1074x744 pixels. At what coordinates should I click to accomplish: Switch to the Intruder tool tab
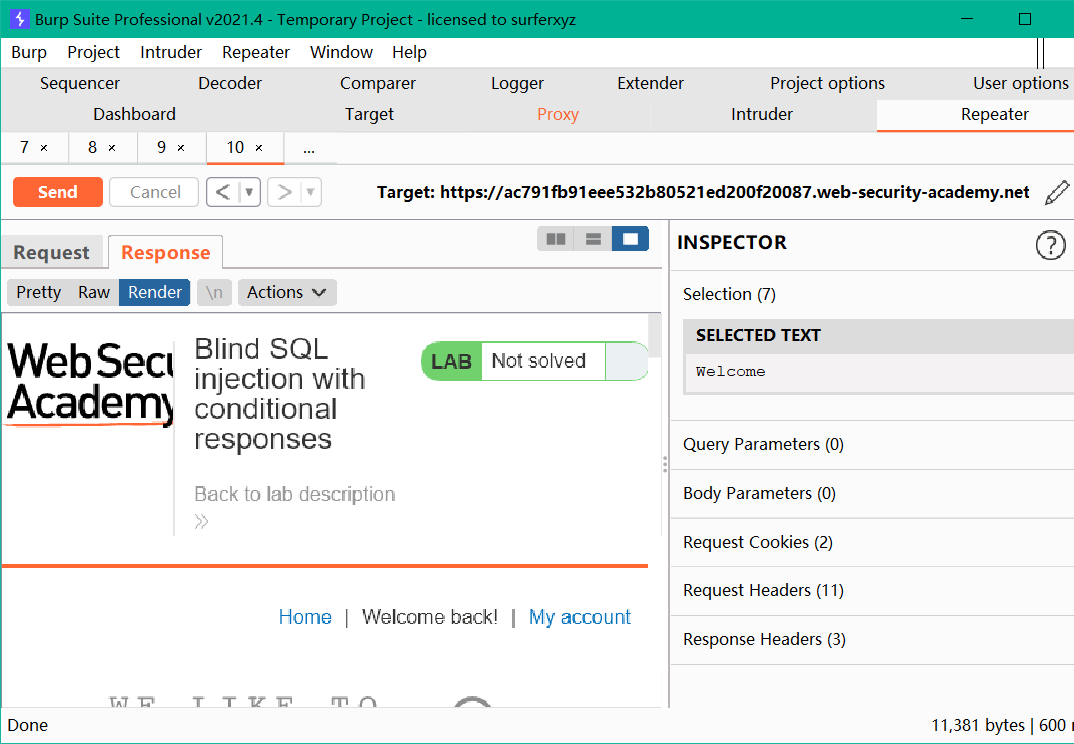(x=762, y=114)
